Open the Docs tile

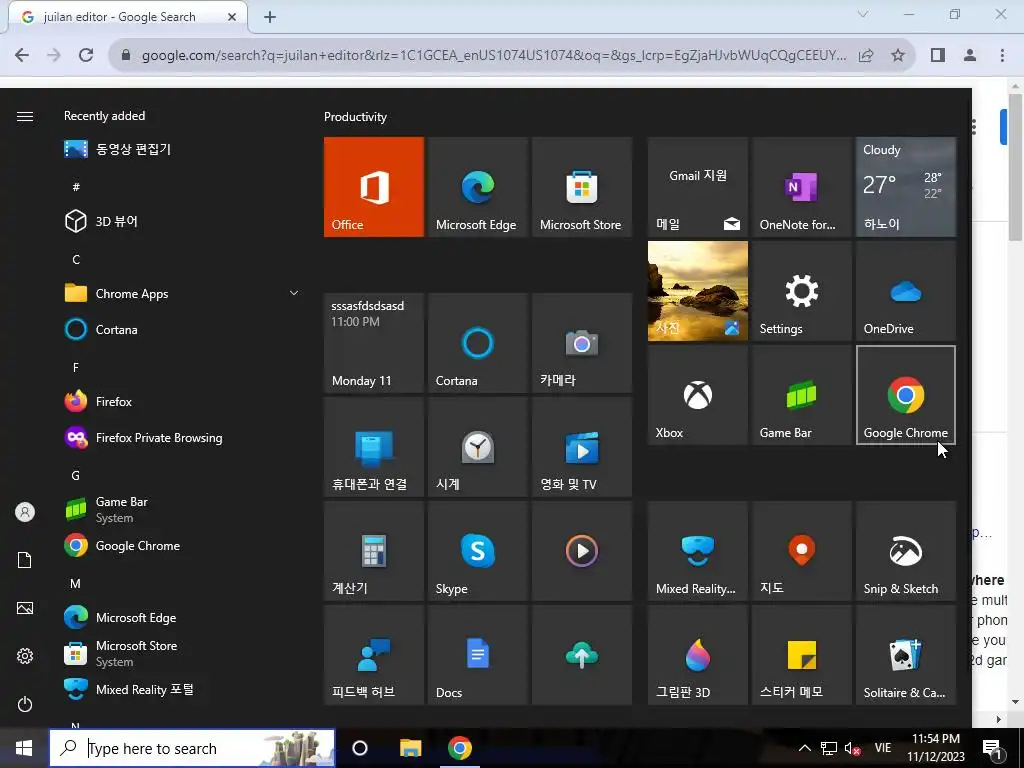tap(477, 654)
